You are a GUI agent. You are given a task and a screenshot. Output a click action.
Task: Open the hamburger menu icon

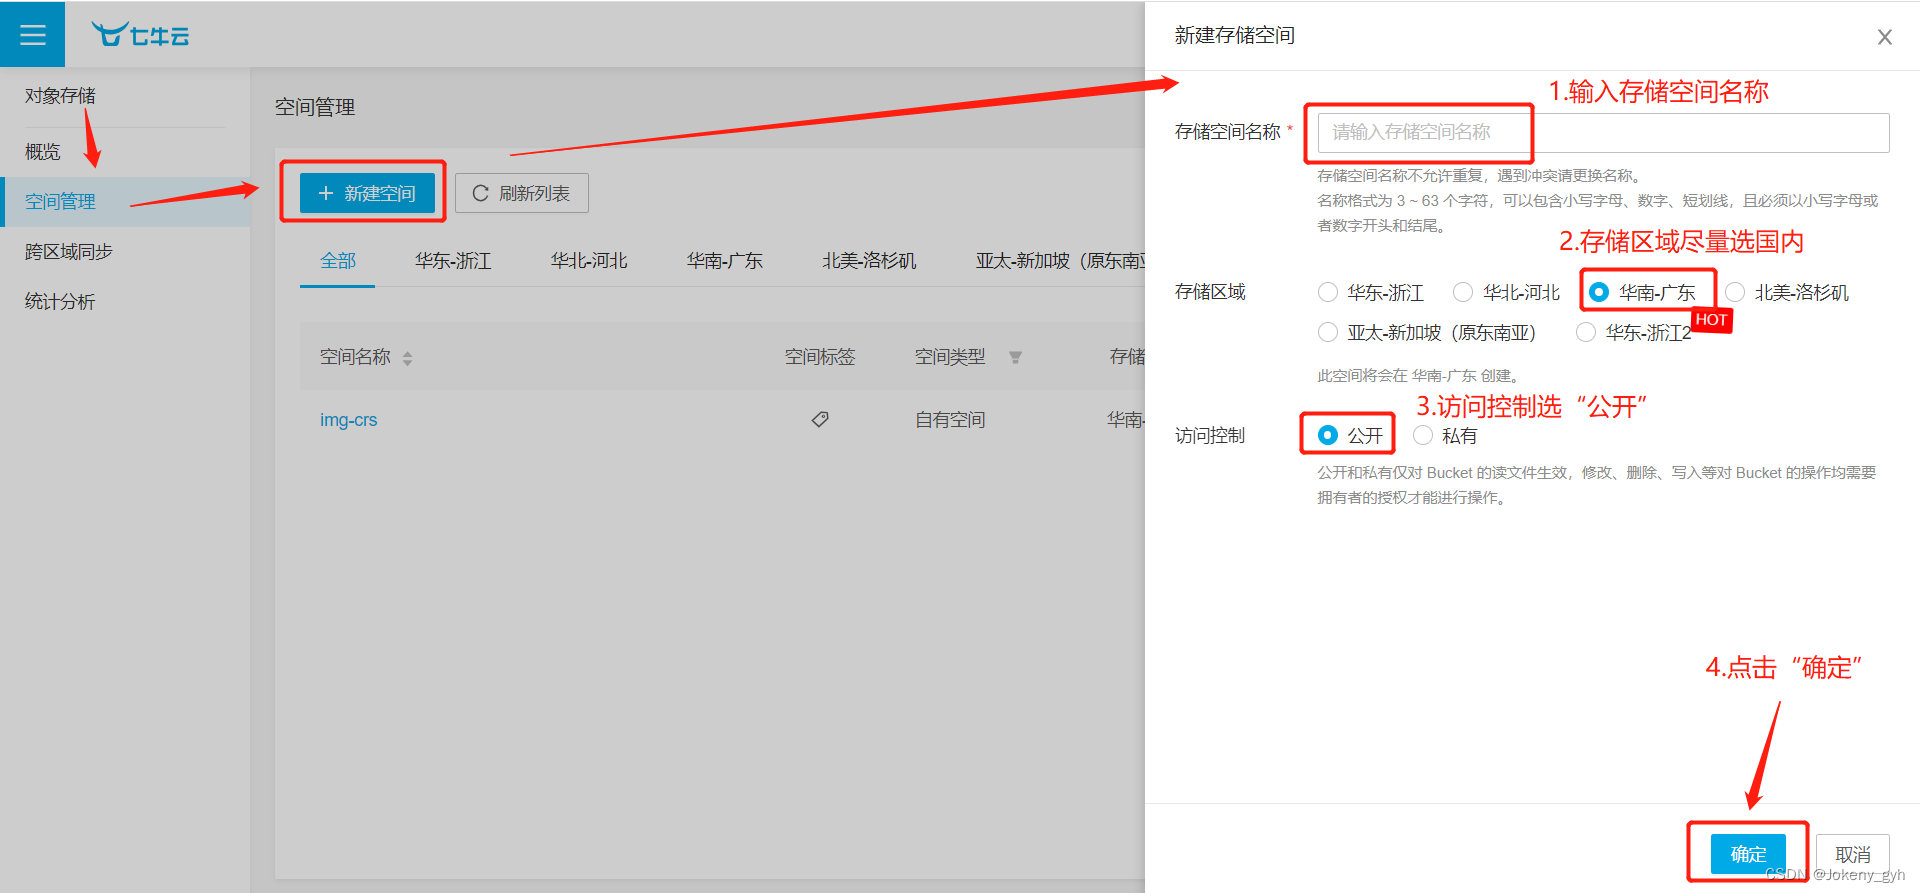point(32,35)
